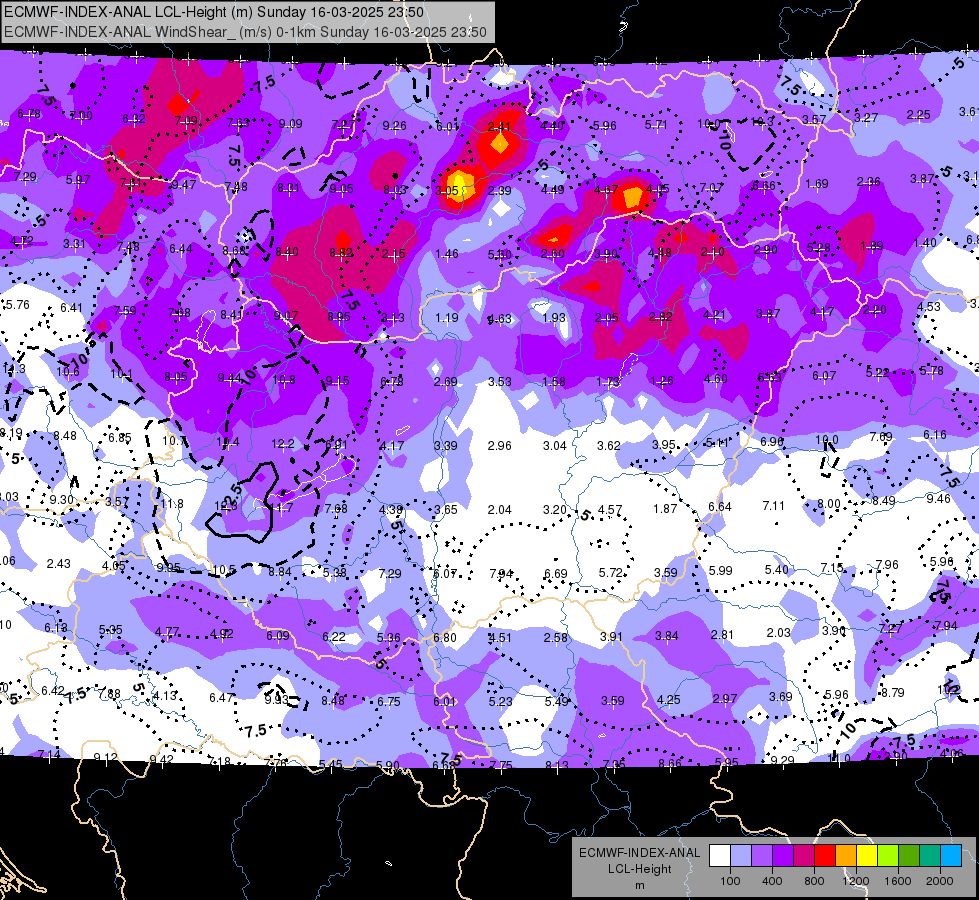Click the light lavender legend swatch
Screen dimensions: 979x900
coord(741,856)
